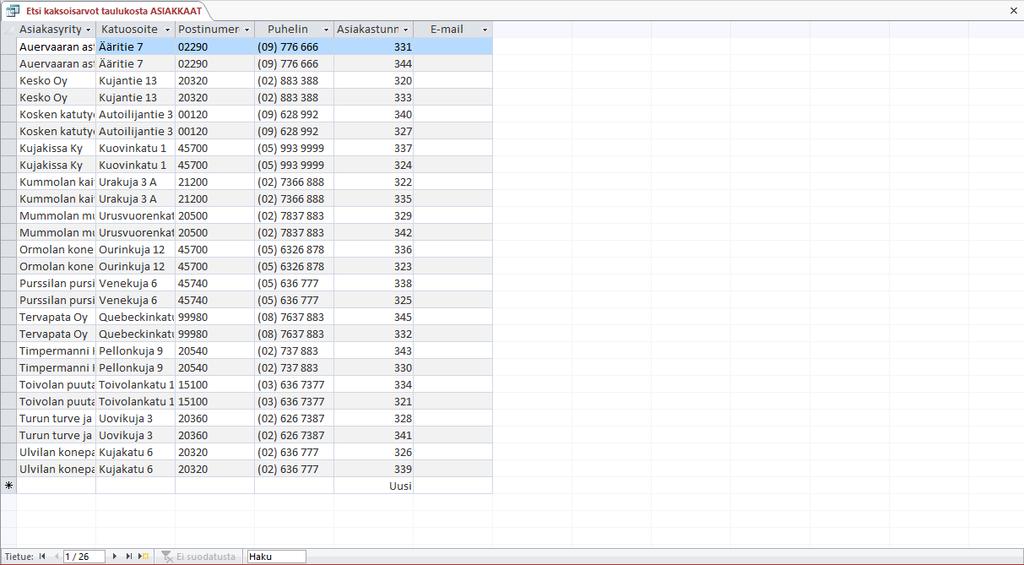Click the query icon in tab
Screen dimensions: 1024x565
[12, 10]
